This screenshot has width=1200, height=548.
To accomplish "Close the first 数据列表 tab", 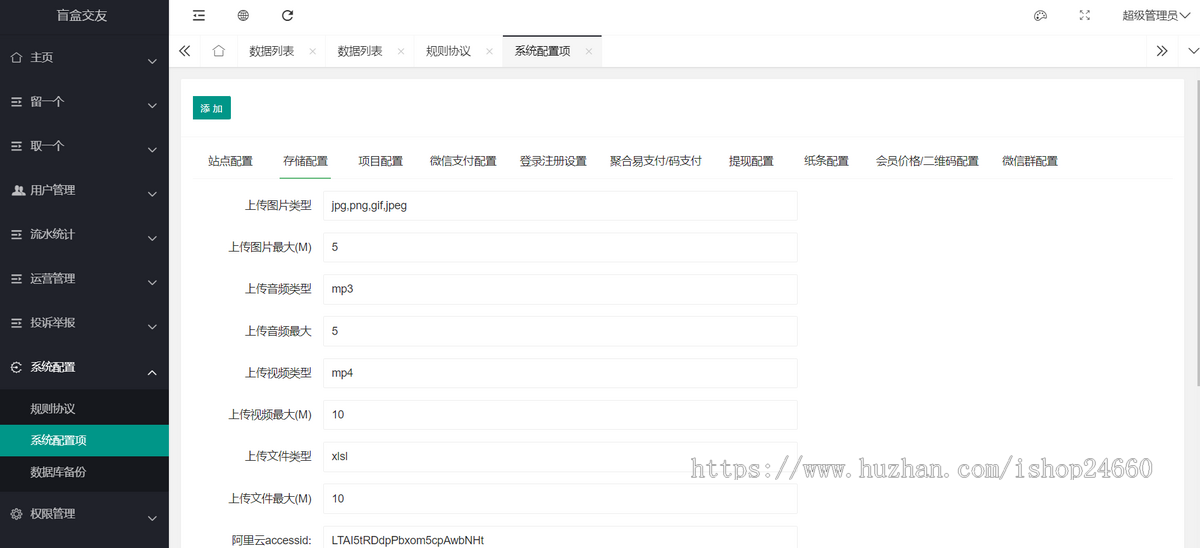I will click(x=312, y=51).
